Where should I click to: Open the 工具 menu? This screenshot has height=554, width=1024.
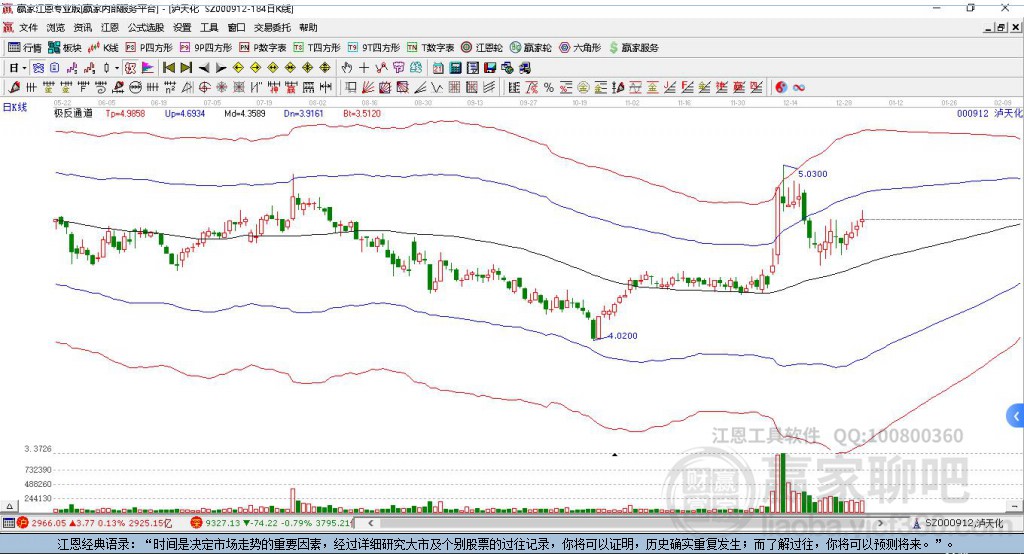[209, 27]
